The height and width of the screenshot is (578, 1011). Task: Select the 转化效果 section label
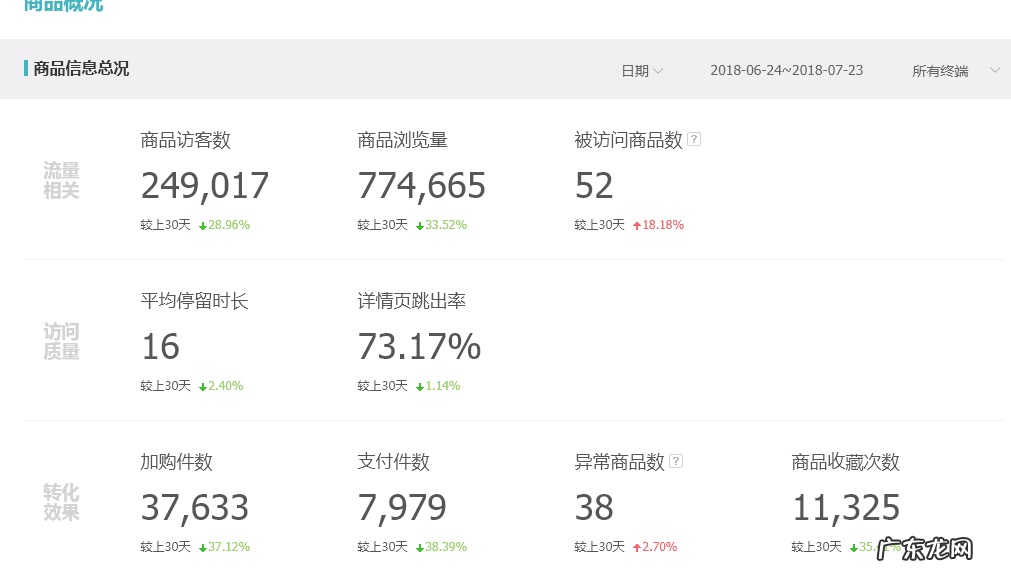pyautogui.click(x=61, y=503)
